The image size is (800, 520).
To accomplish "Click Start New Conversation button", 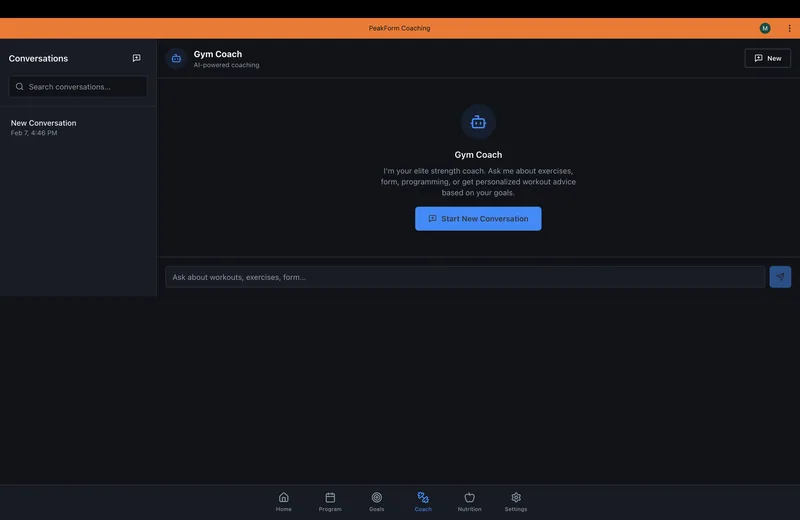I will 478,218.
